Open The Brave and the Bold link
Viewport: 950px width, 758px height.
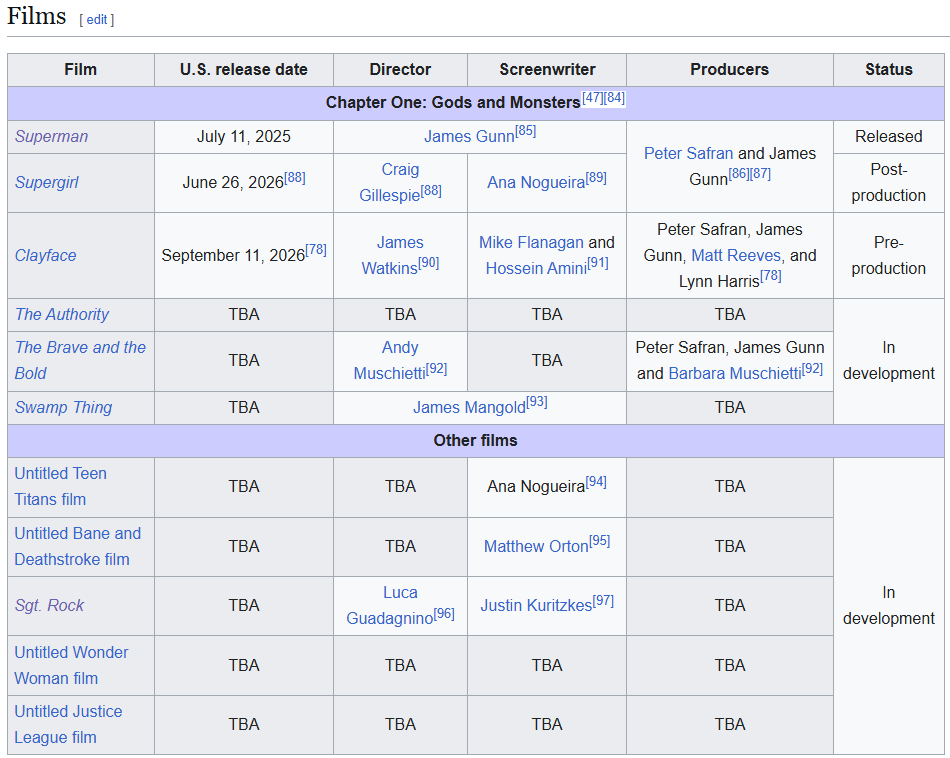[80, 360]
